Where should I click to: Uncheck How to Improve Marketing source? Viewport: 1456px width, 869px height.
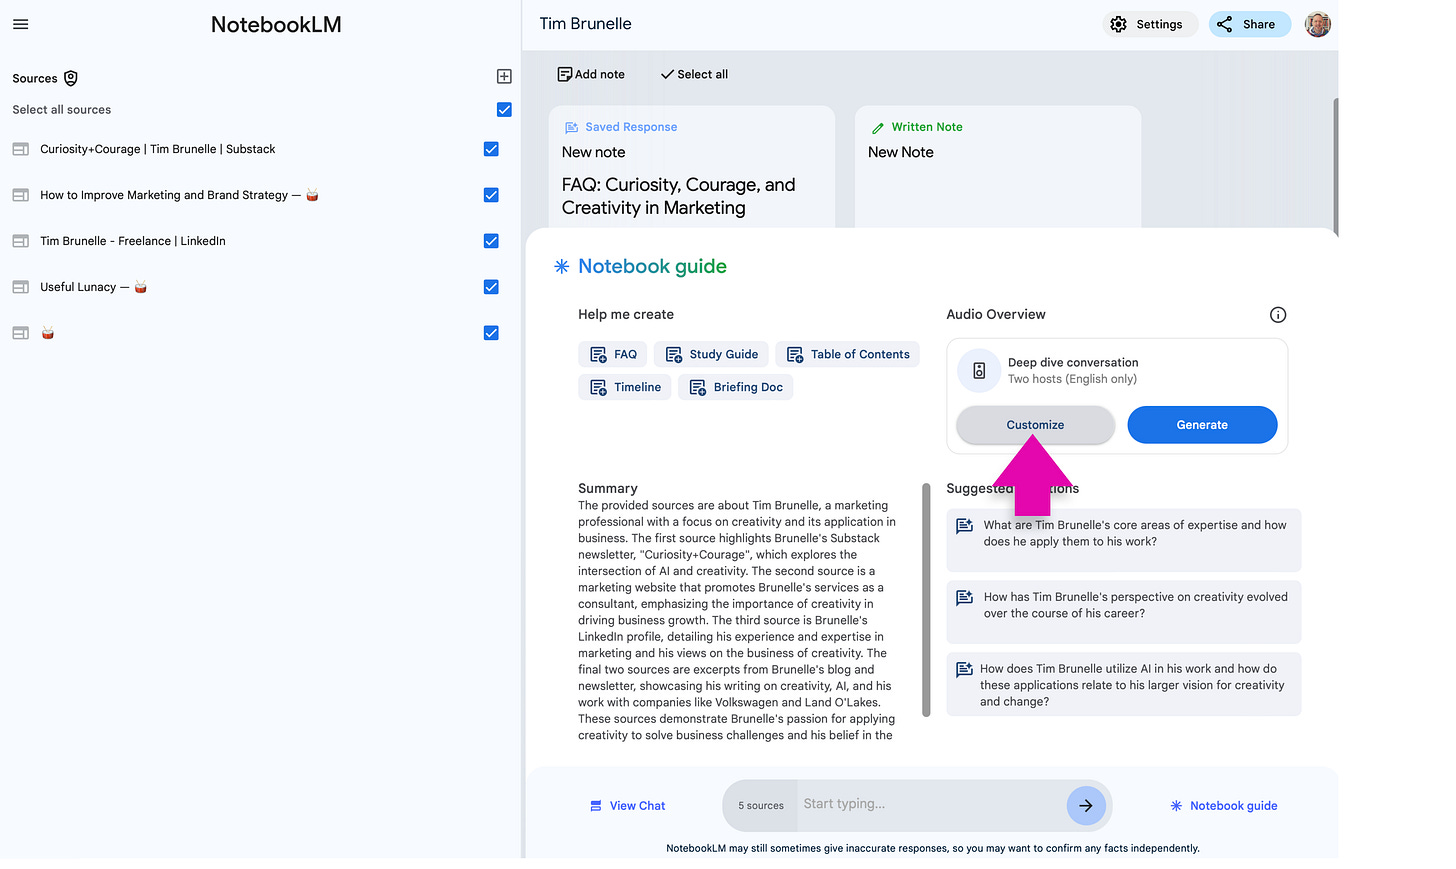[x=491, y=195]
